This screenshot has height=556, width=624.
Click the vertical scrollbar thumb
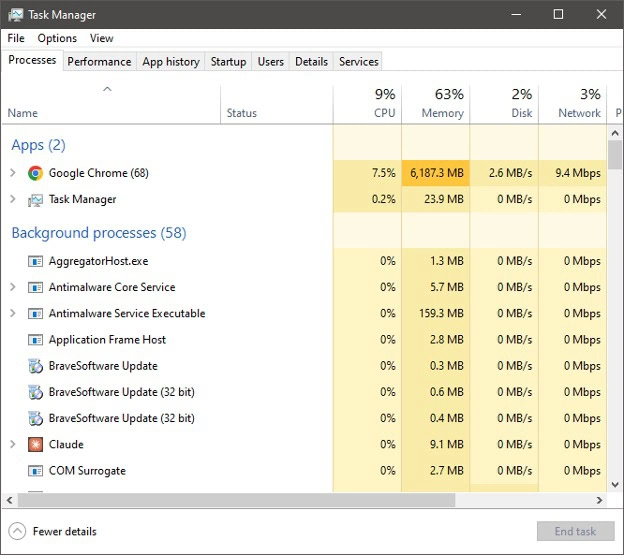[x=615, y=155]
